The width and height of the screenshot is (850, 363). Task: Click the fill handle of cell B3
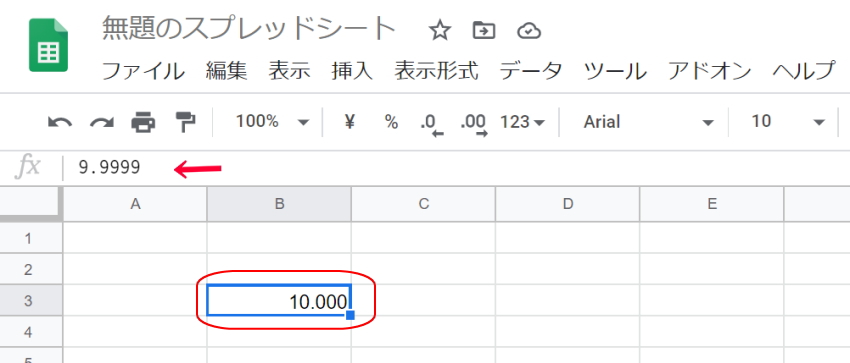[350, 315]
